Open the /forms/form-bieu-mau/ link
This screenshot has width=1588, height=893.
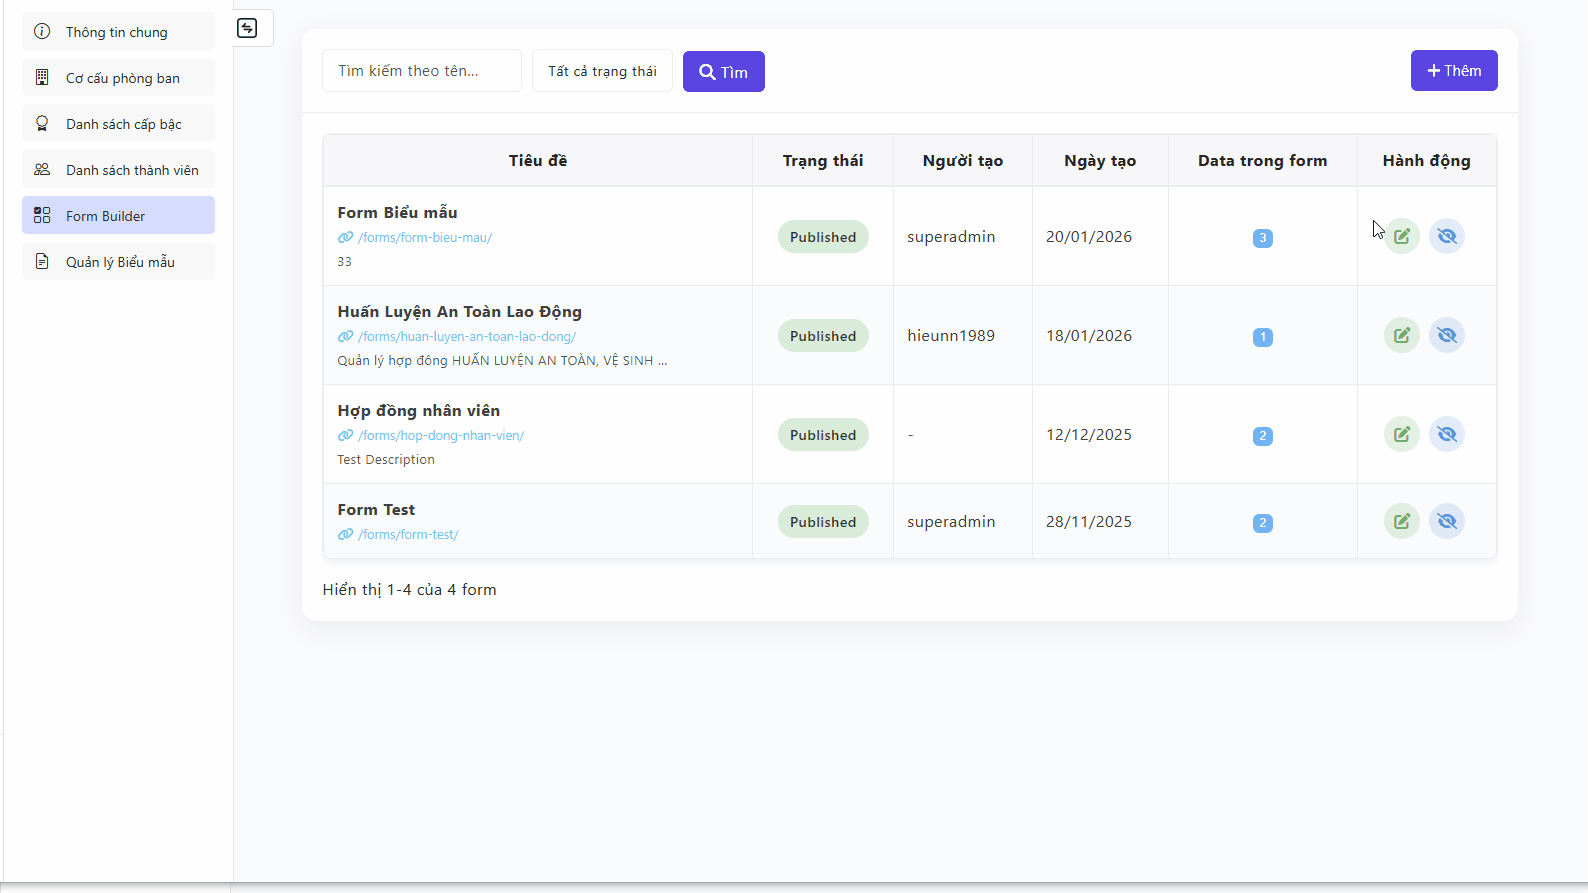[x=424, y=238]
